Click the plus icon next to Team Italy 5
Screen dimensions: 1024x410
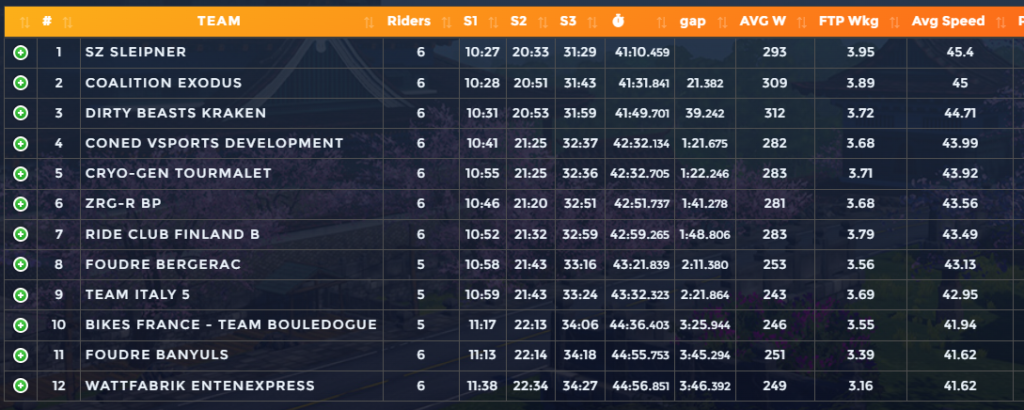(21, 295)
